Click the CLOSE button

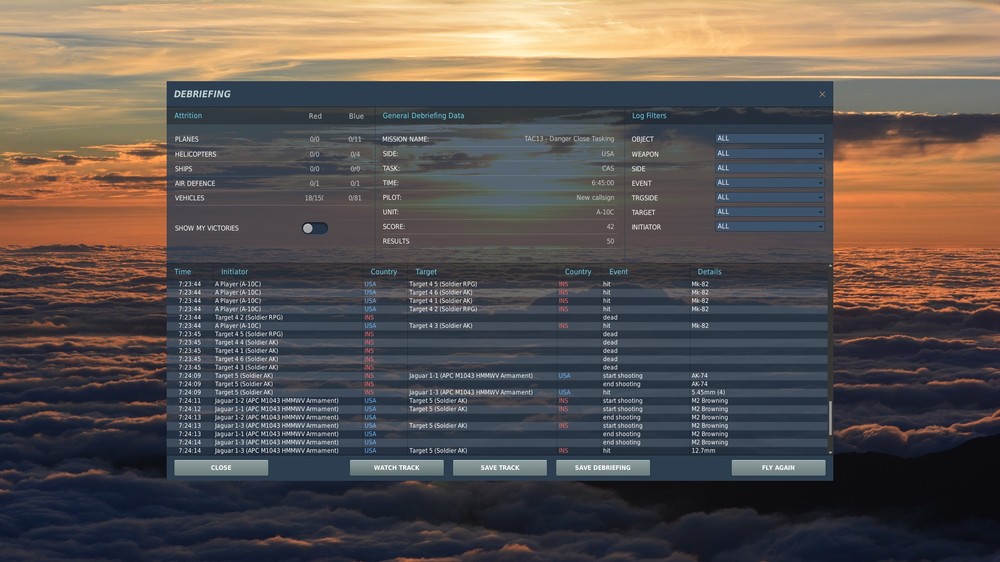[221, 468]
